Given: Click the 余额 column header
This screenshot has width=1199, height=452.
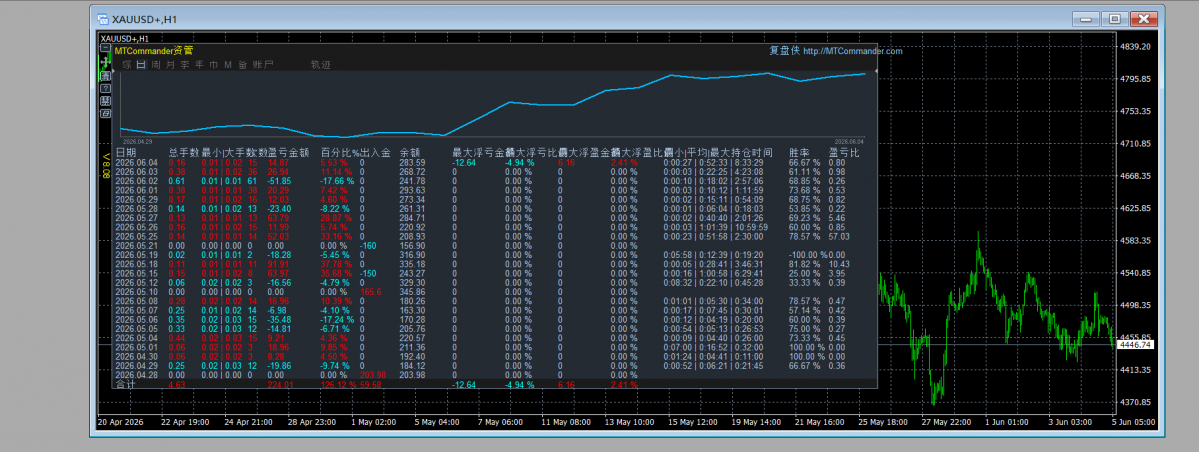Looking at the screenshot, I should (410, 152).
